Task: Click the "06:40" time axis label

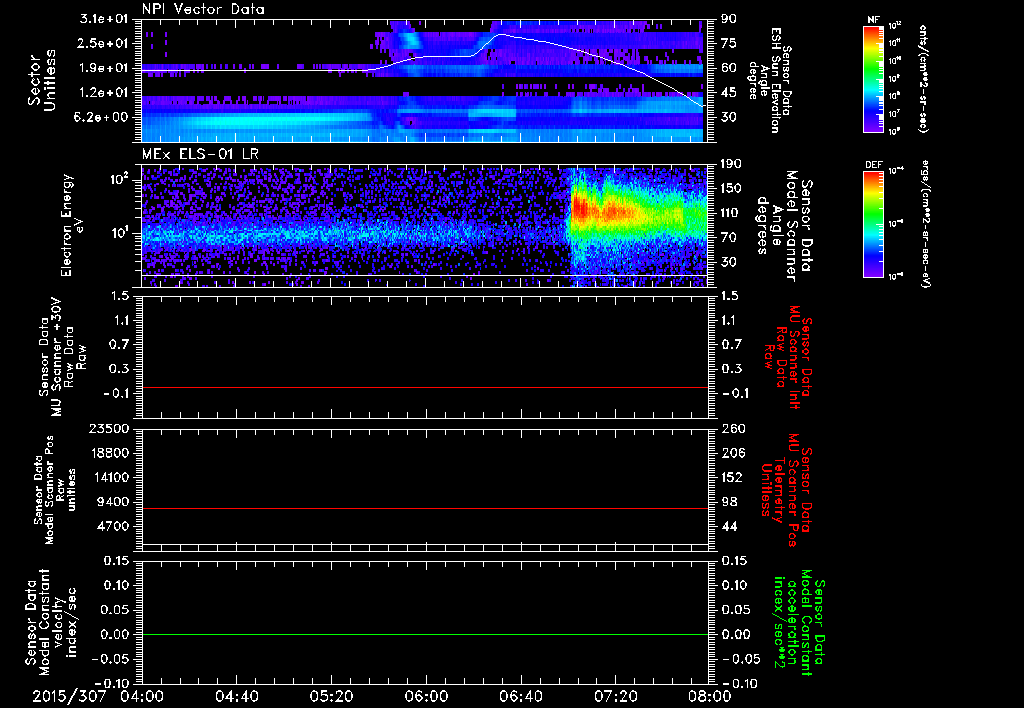Action: pos(520,696)
